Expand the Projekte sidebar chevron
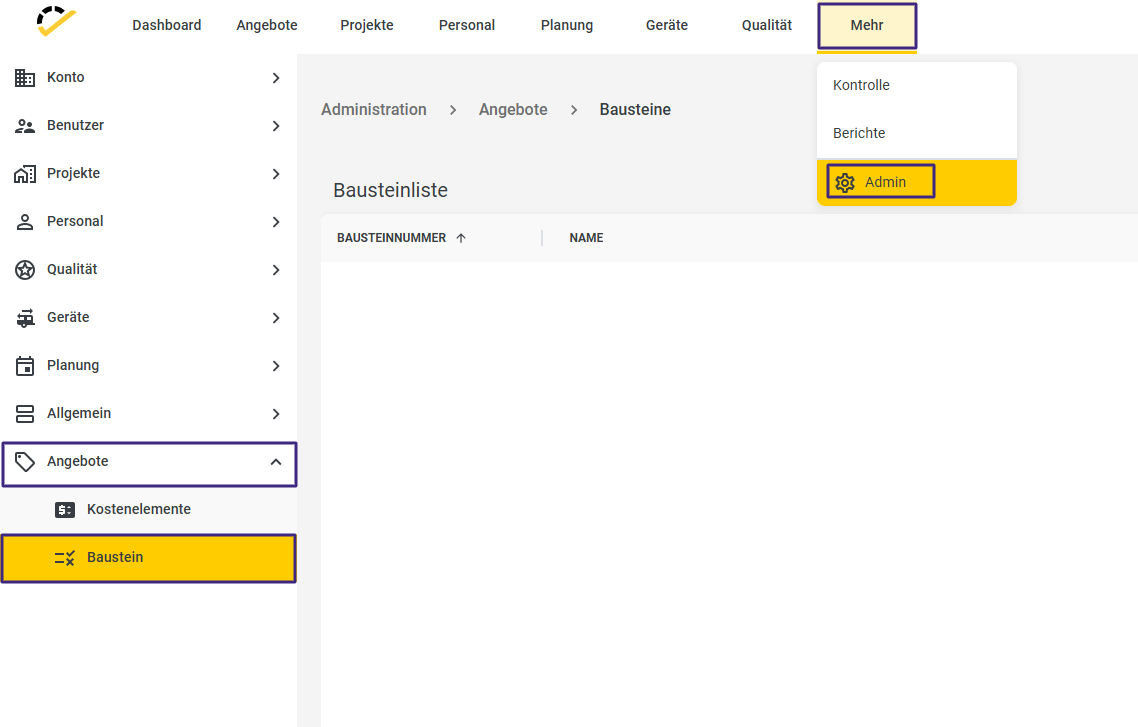Screen dimensions: 1138x727 pyautogui.click(x=276, y=174)
